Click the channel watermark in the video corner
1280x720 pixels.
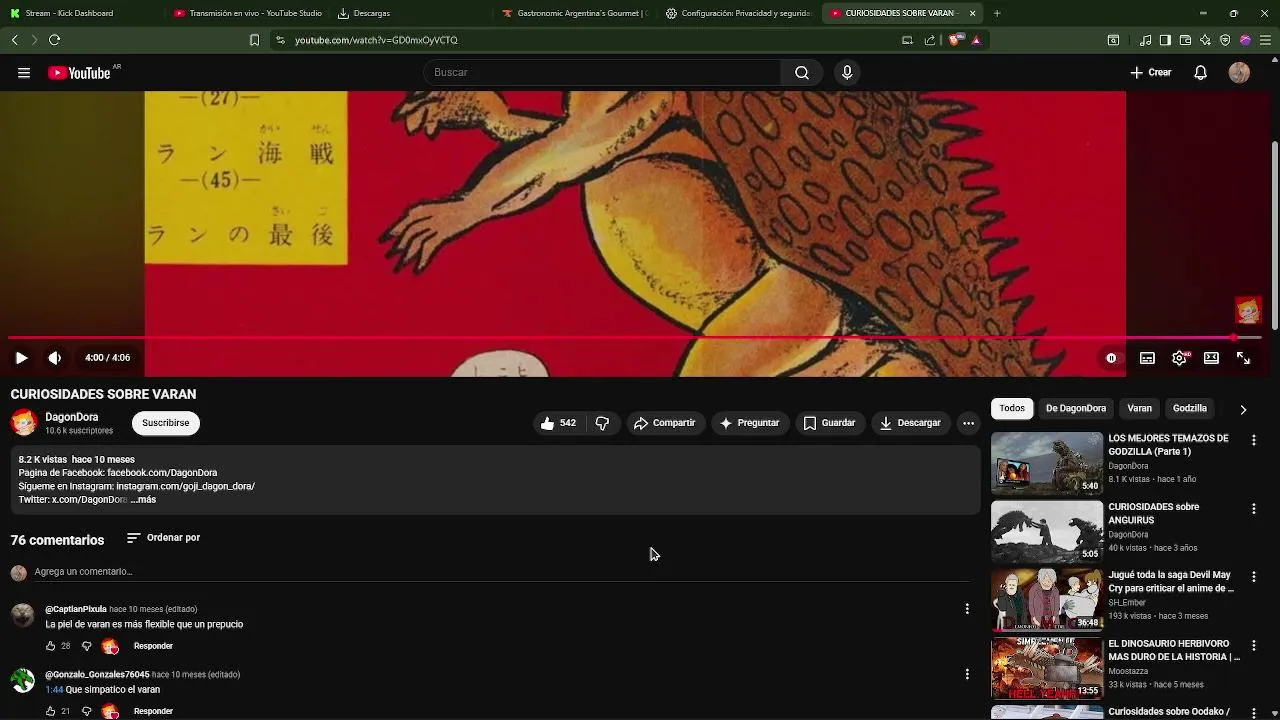point(1248,310)
